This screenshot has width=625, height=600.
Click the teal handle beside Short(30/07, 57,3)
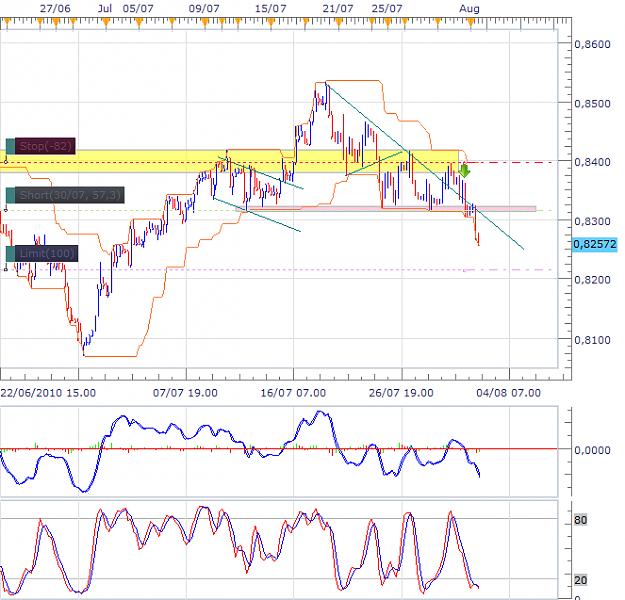[10, 195]
